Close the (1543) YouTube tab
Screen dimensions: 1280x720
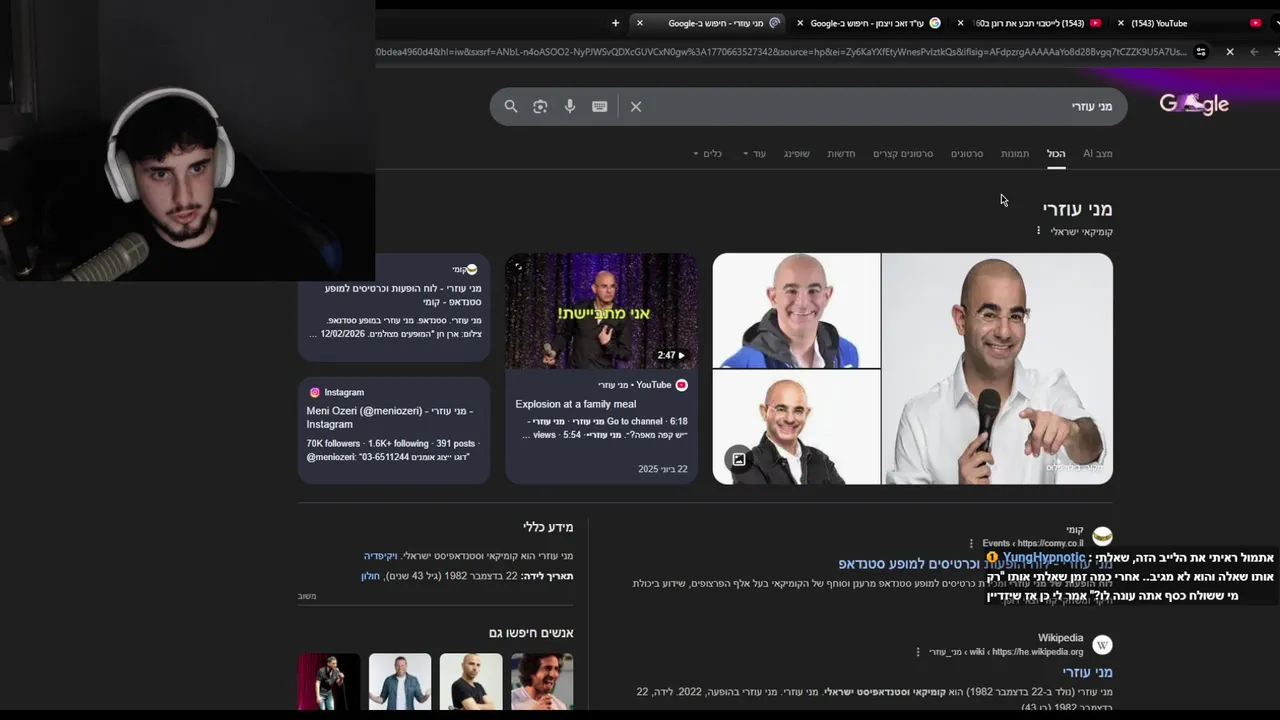(1121, 23)
